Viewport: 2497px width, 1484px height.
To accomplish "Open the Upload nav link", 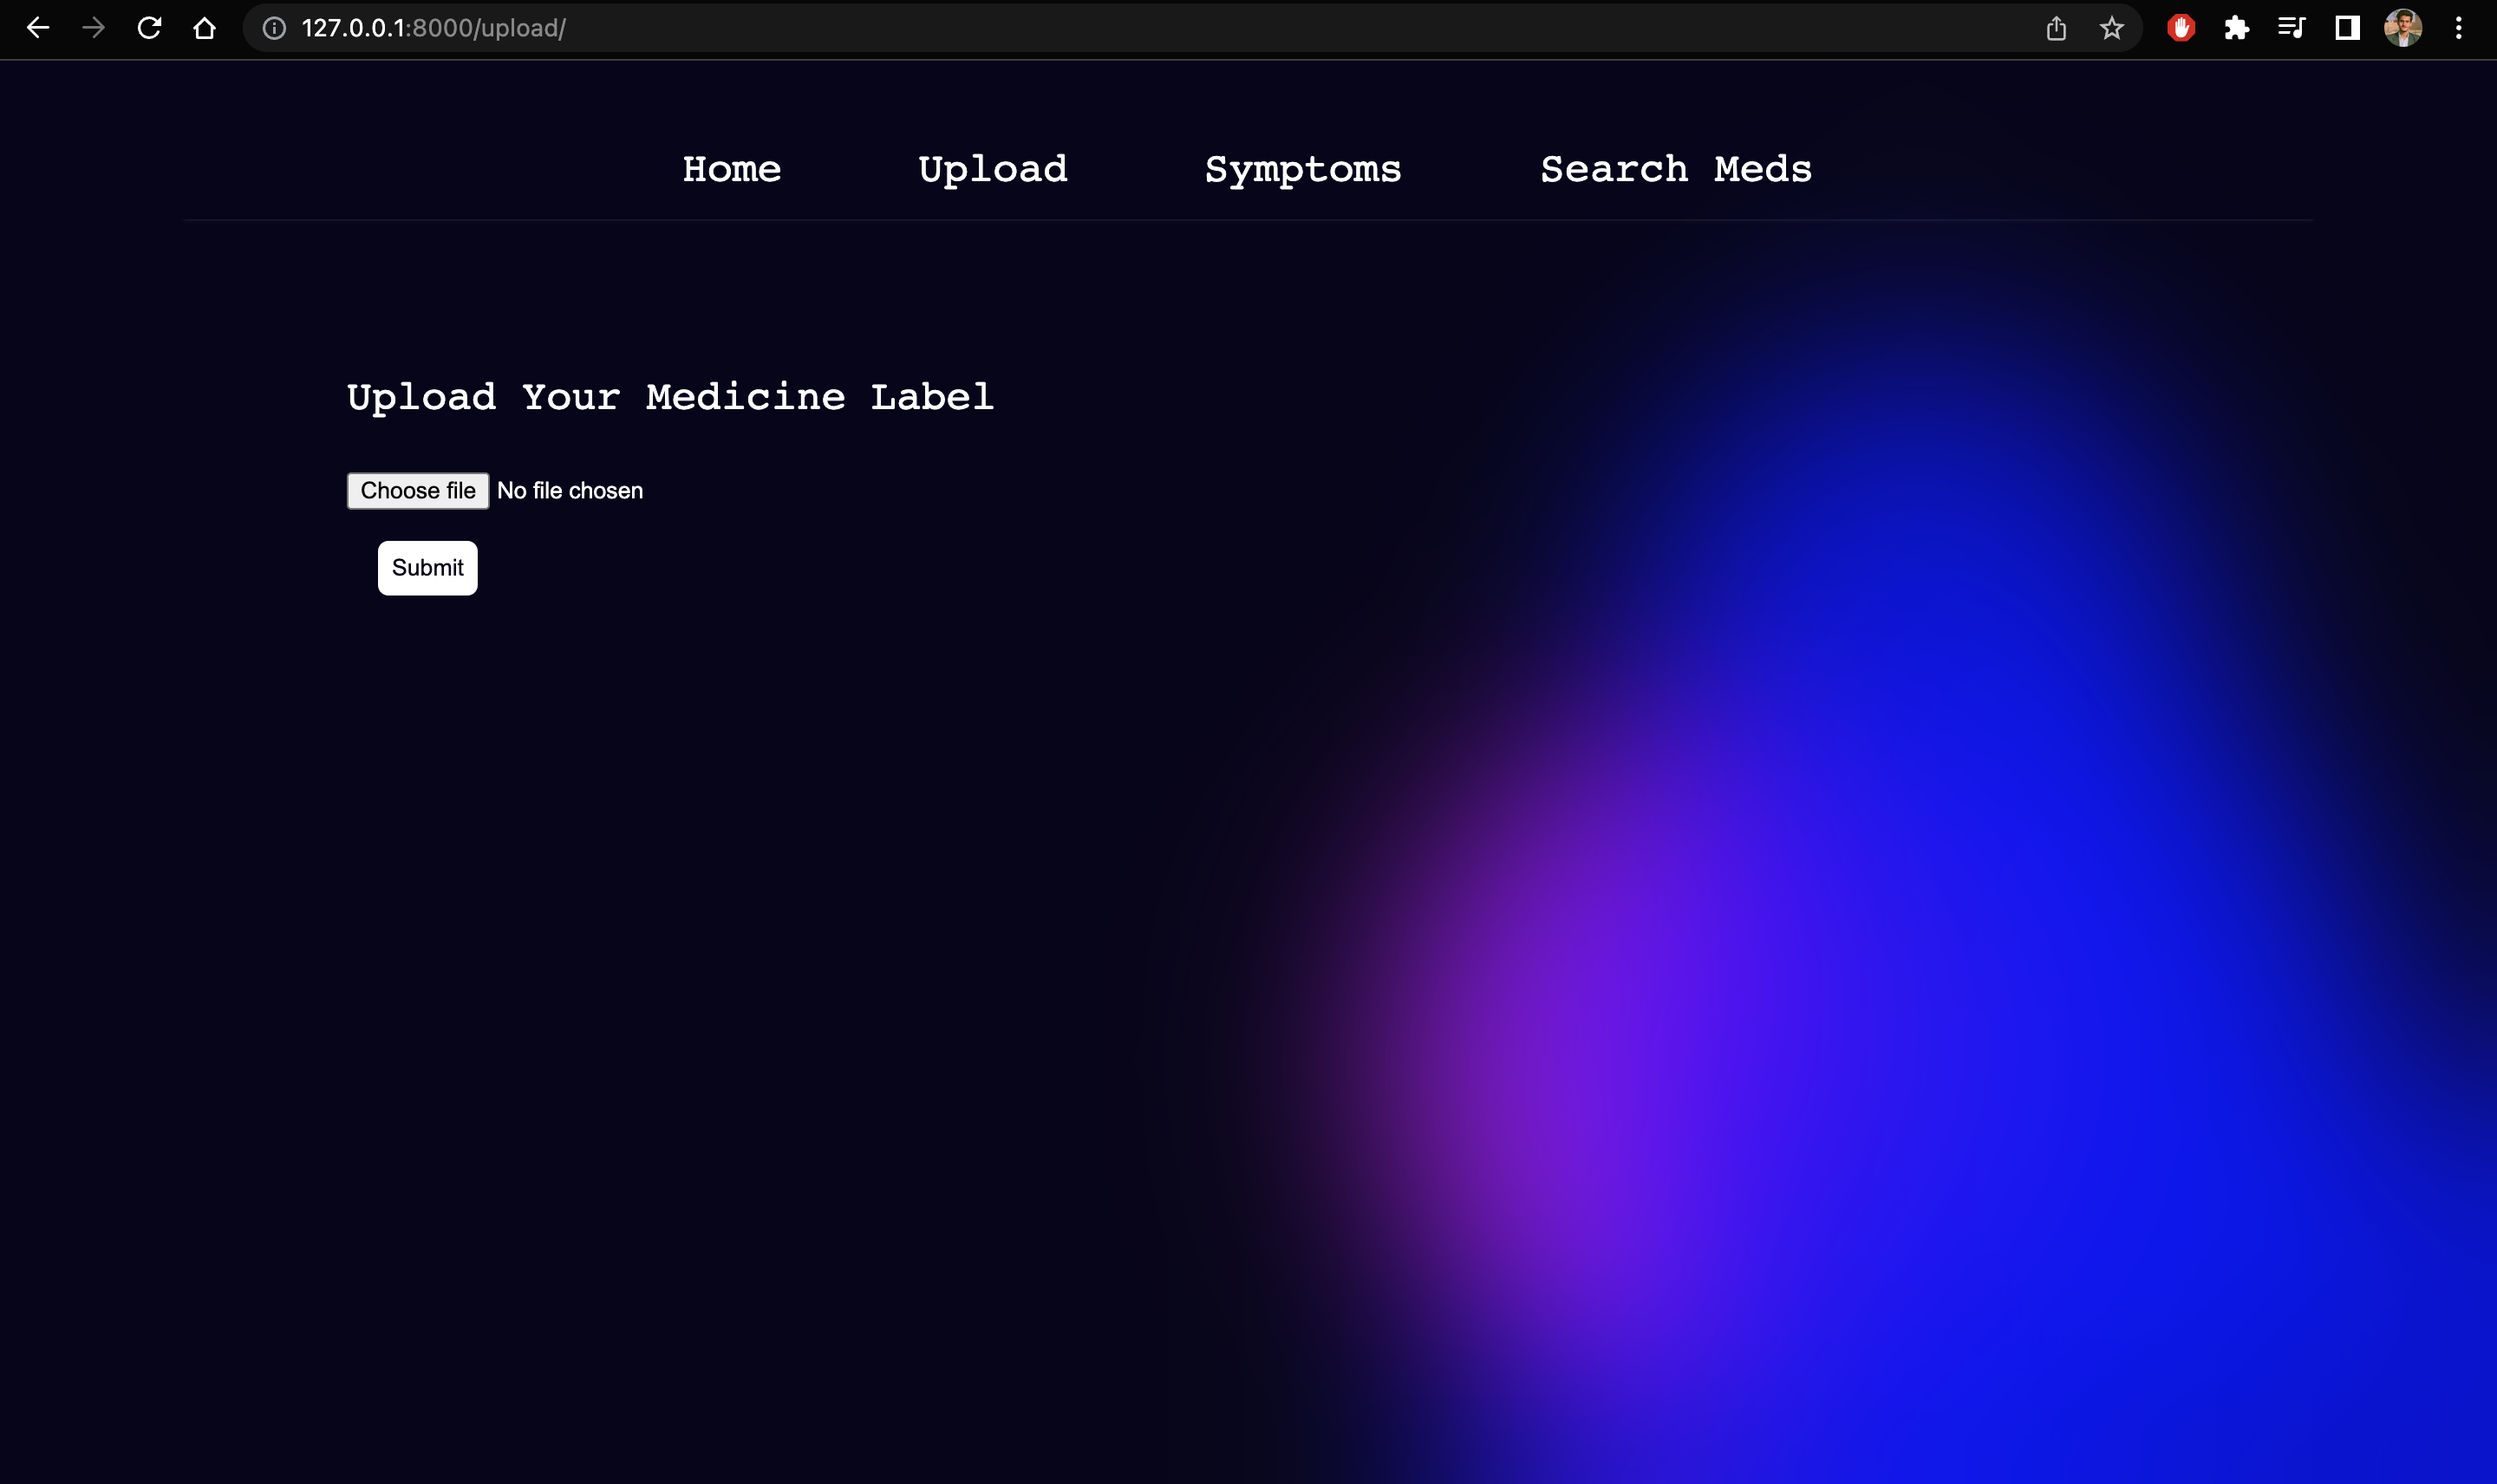I will click(992, 169).
